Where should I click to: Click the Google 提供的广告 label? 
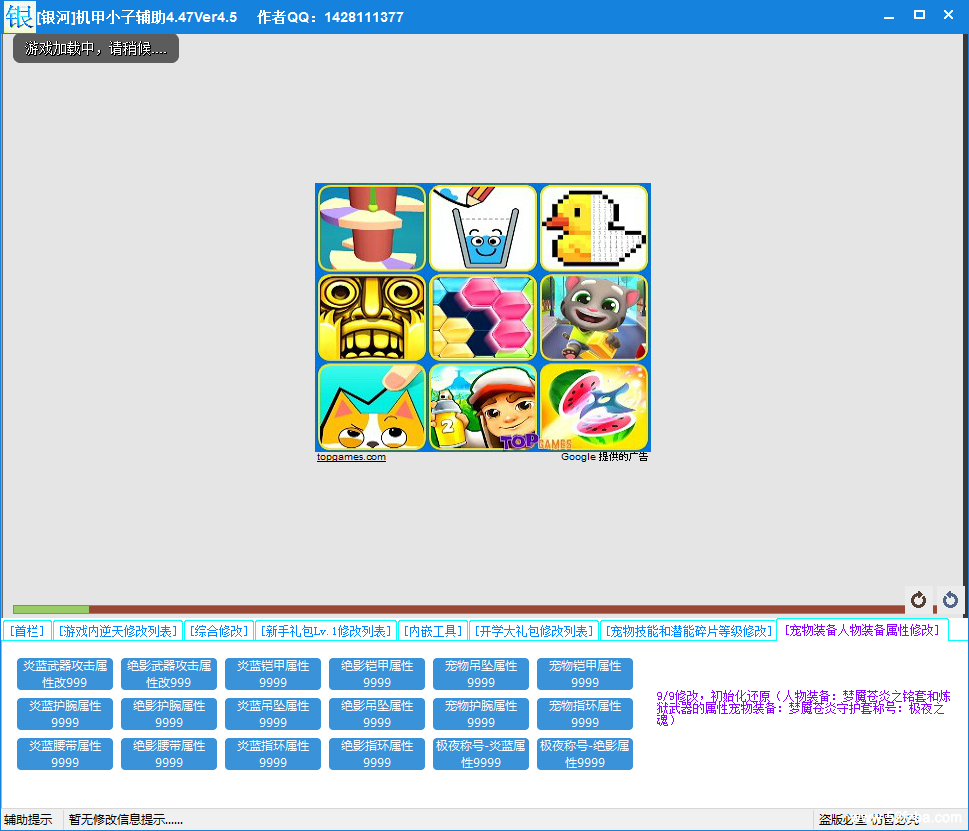tap(604, 457)
